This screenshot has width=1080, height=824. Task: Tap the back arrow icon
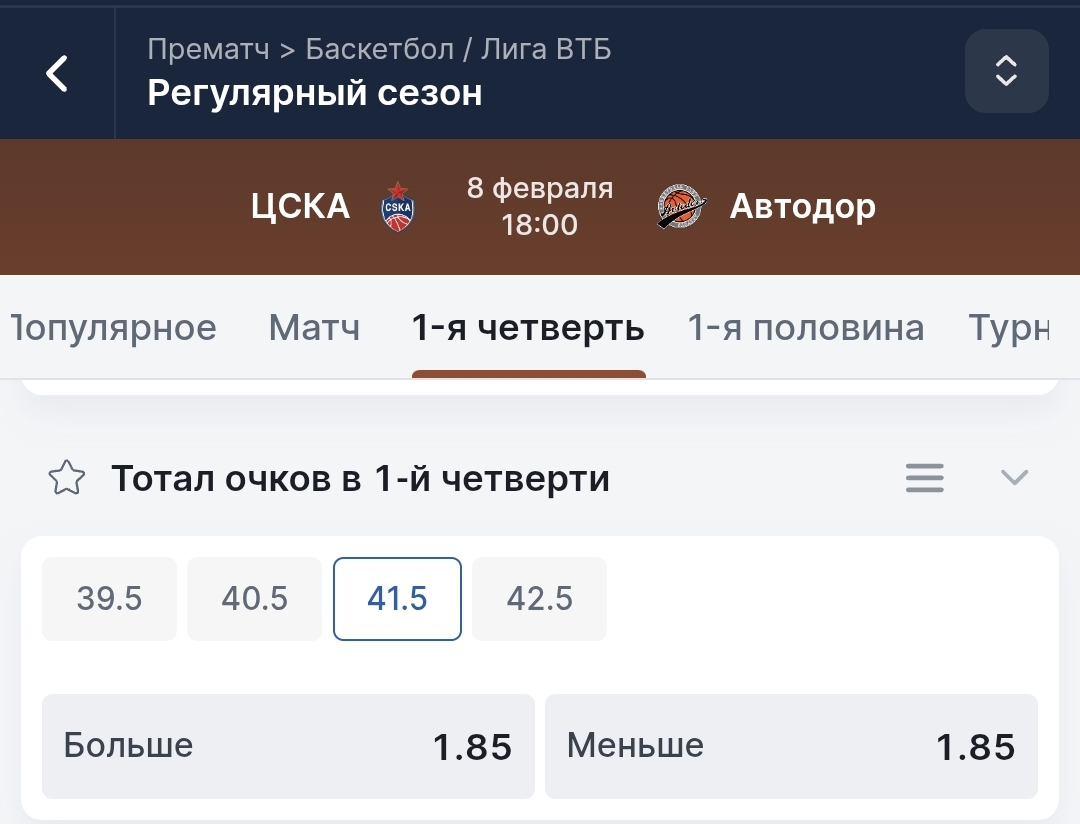tap(57, 73)
